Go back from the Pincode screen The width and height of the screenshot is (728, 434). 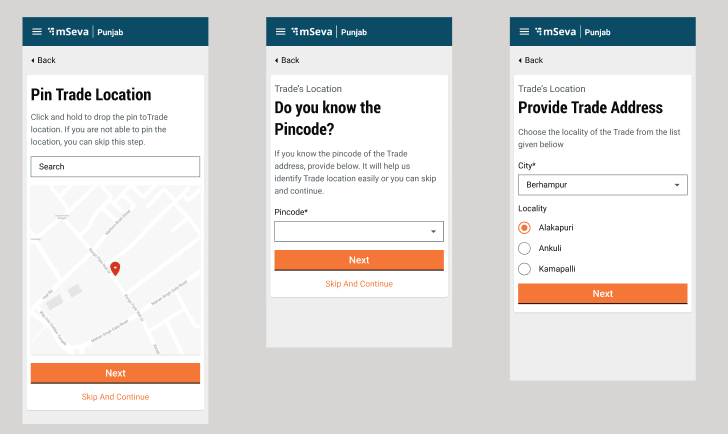[286, 60]
